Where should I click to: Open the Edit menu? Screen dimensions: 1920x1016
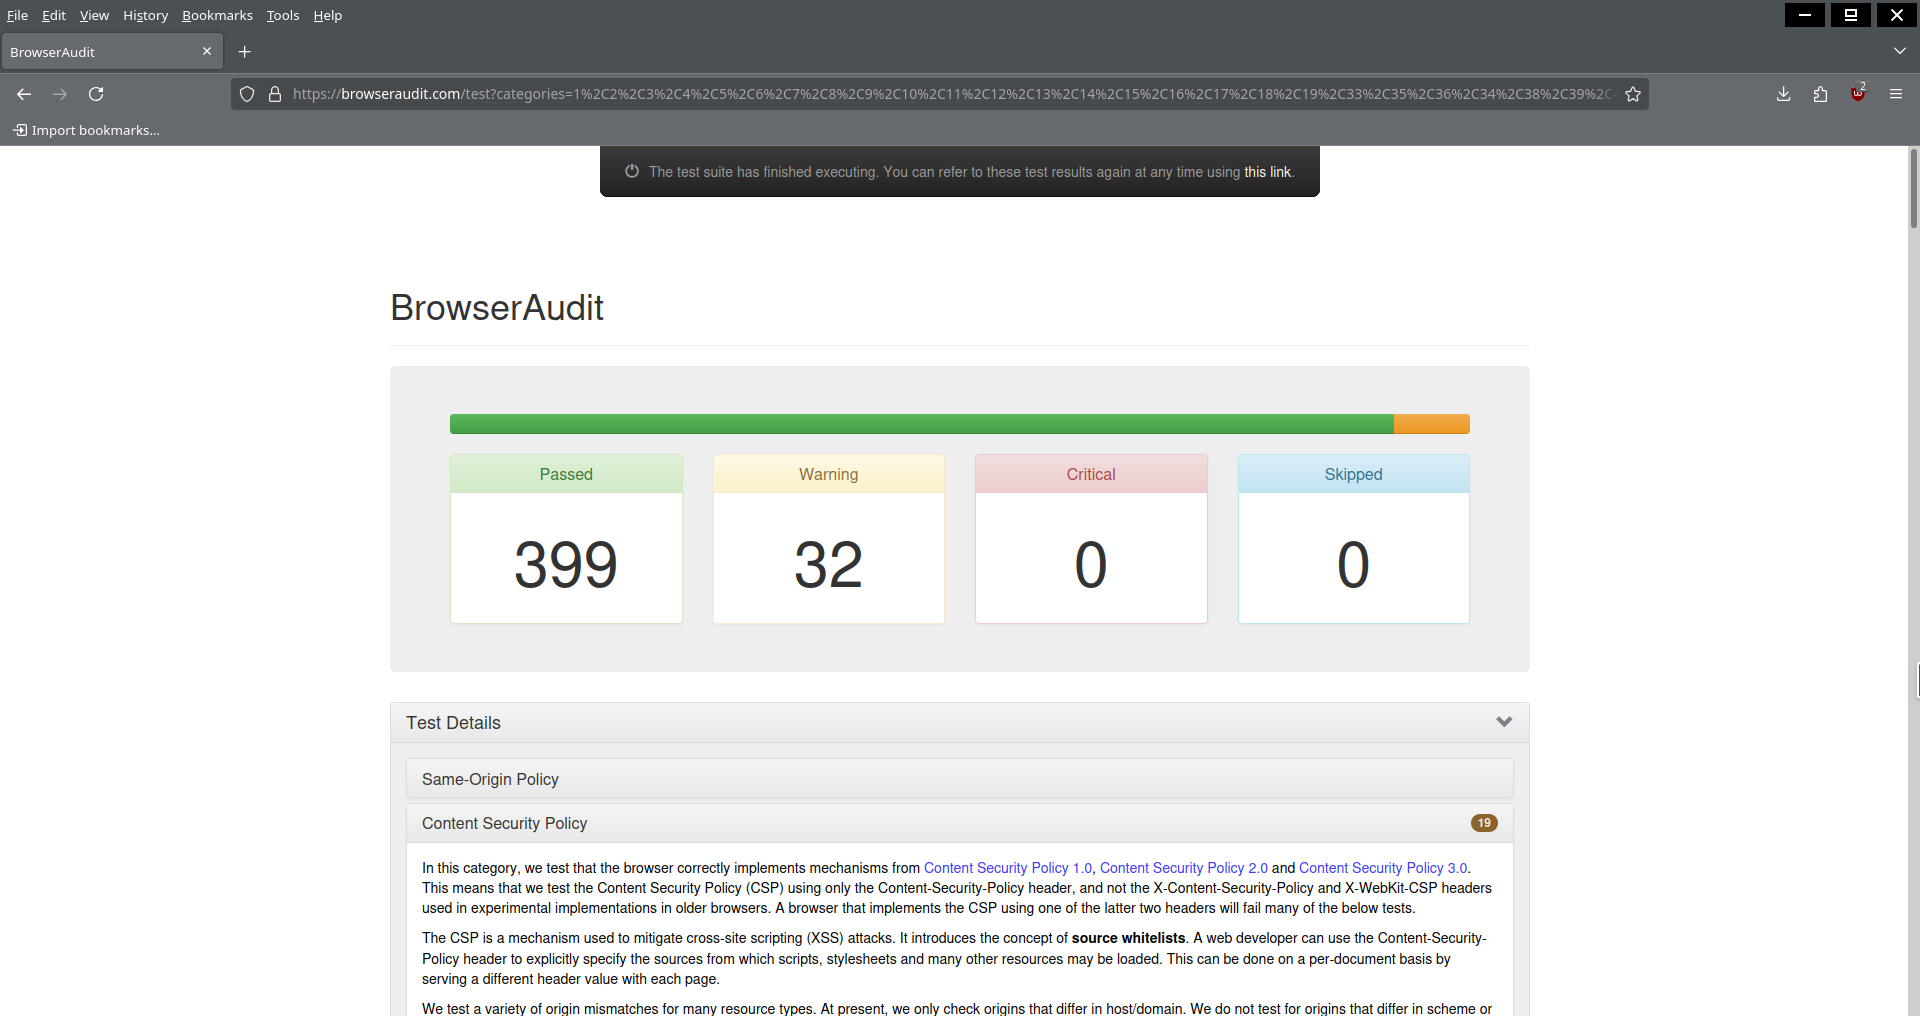tap(54, 15)
